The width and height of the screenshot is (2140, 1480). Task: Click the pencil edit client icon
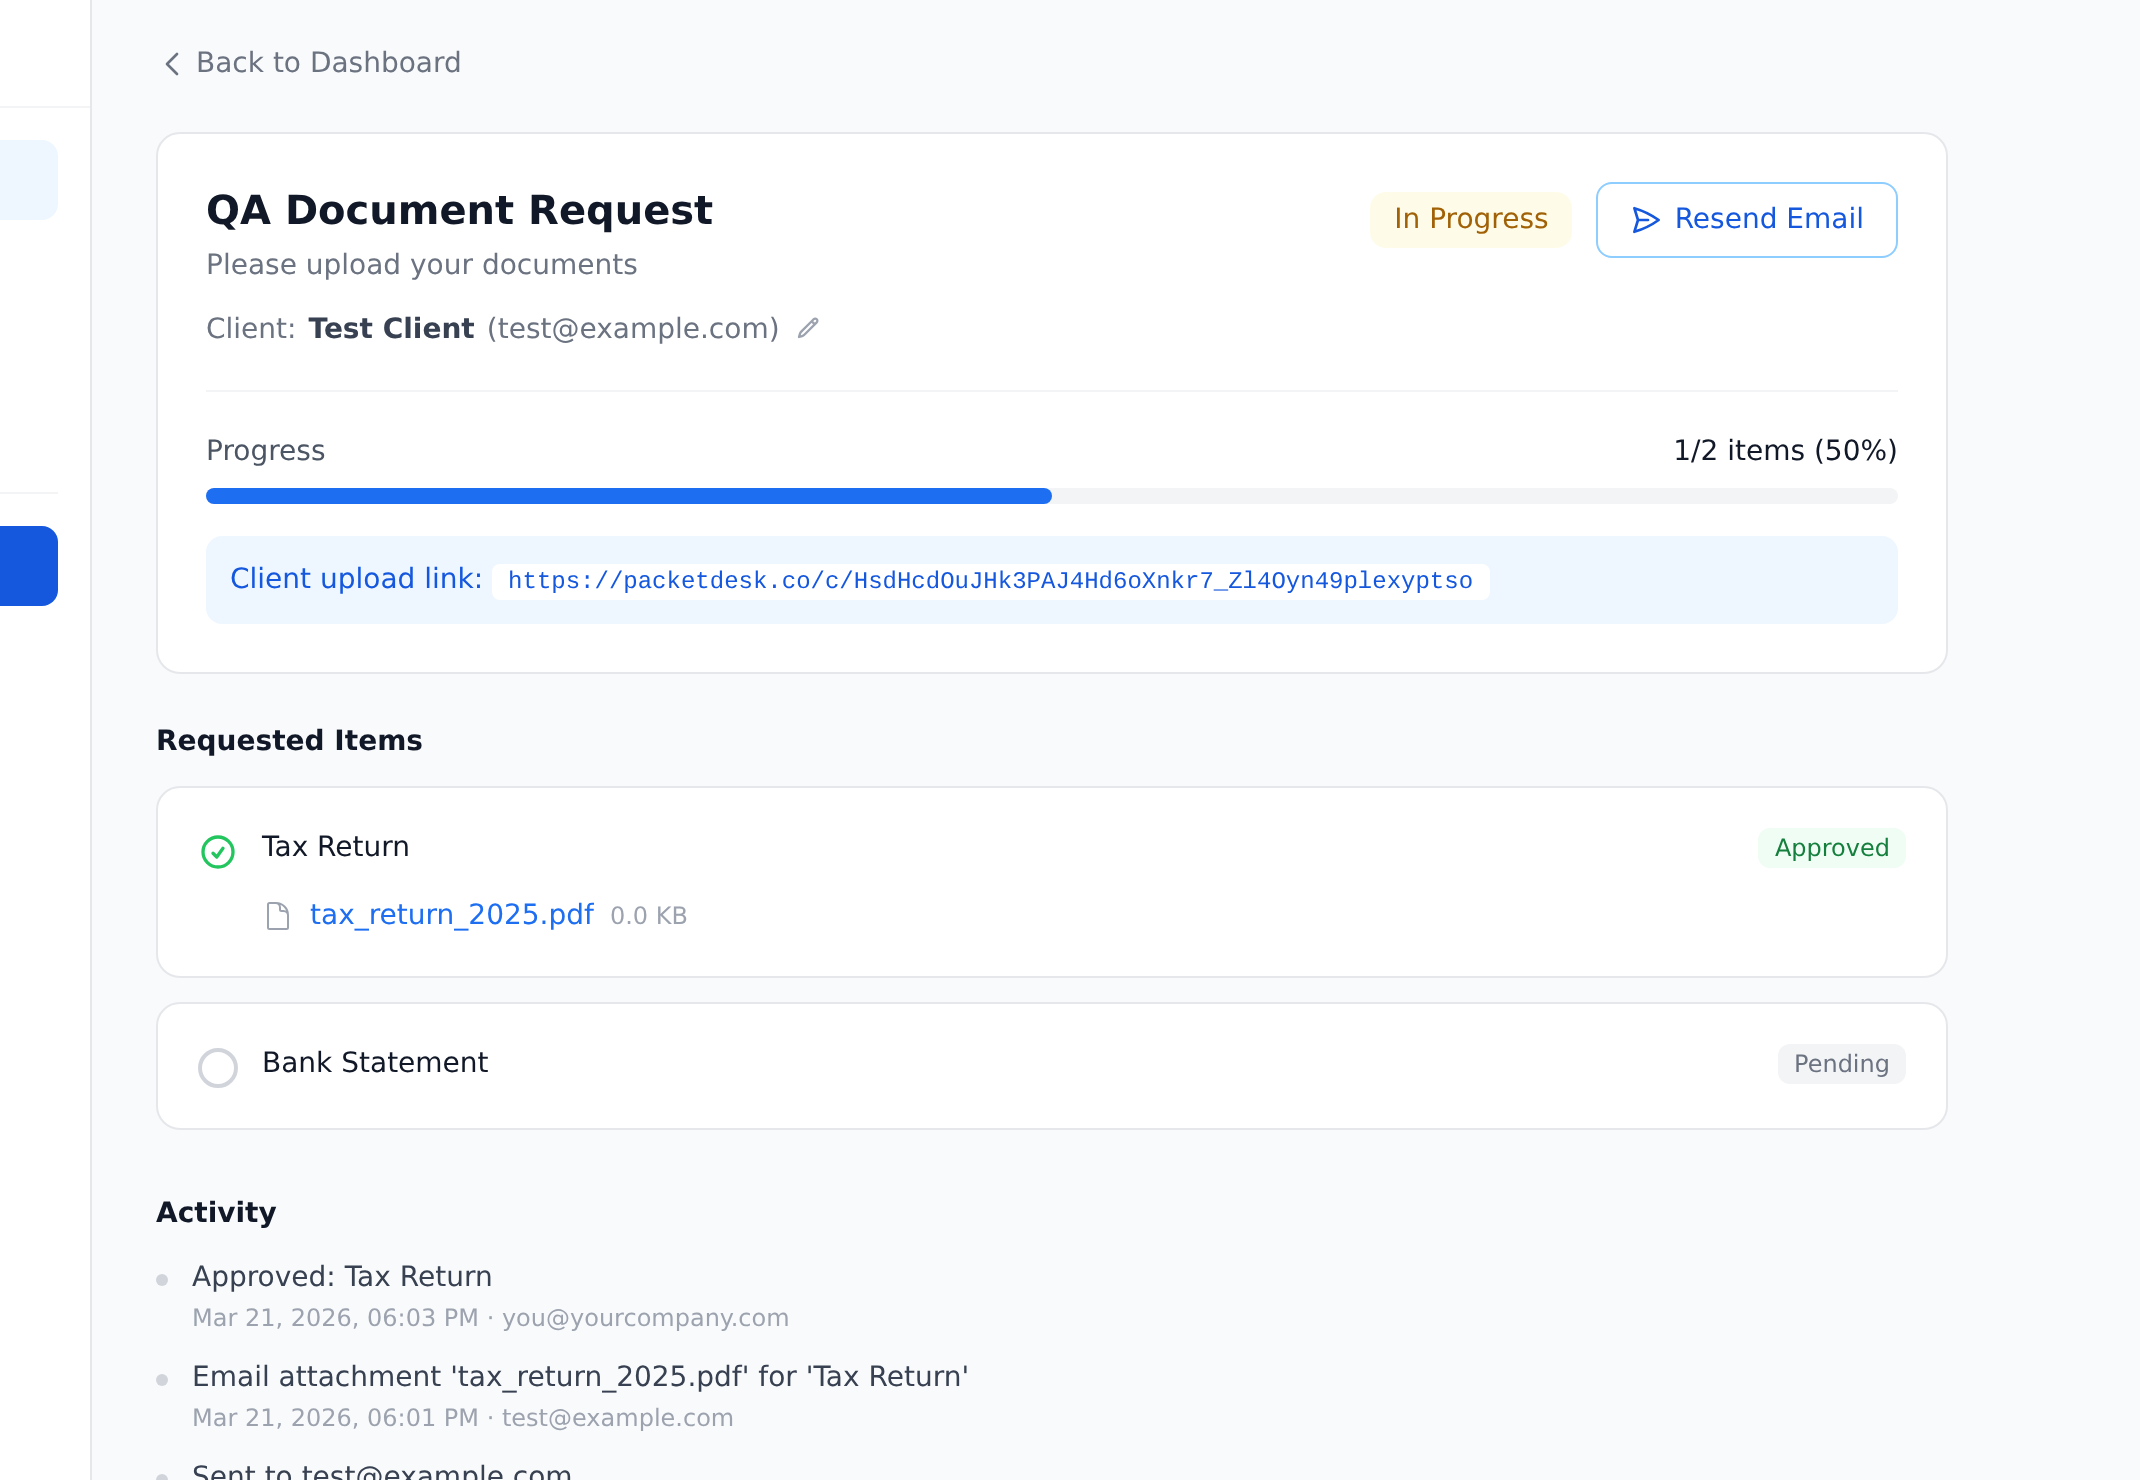[x=808, y=328]
